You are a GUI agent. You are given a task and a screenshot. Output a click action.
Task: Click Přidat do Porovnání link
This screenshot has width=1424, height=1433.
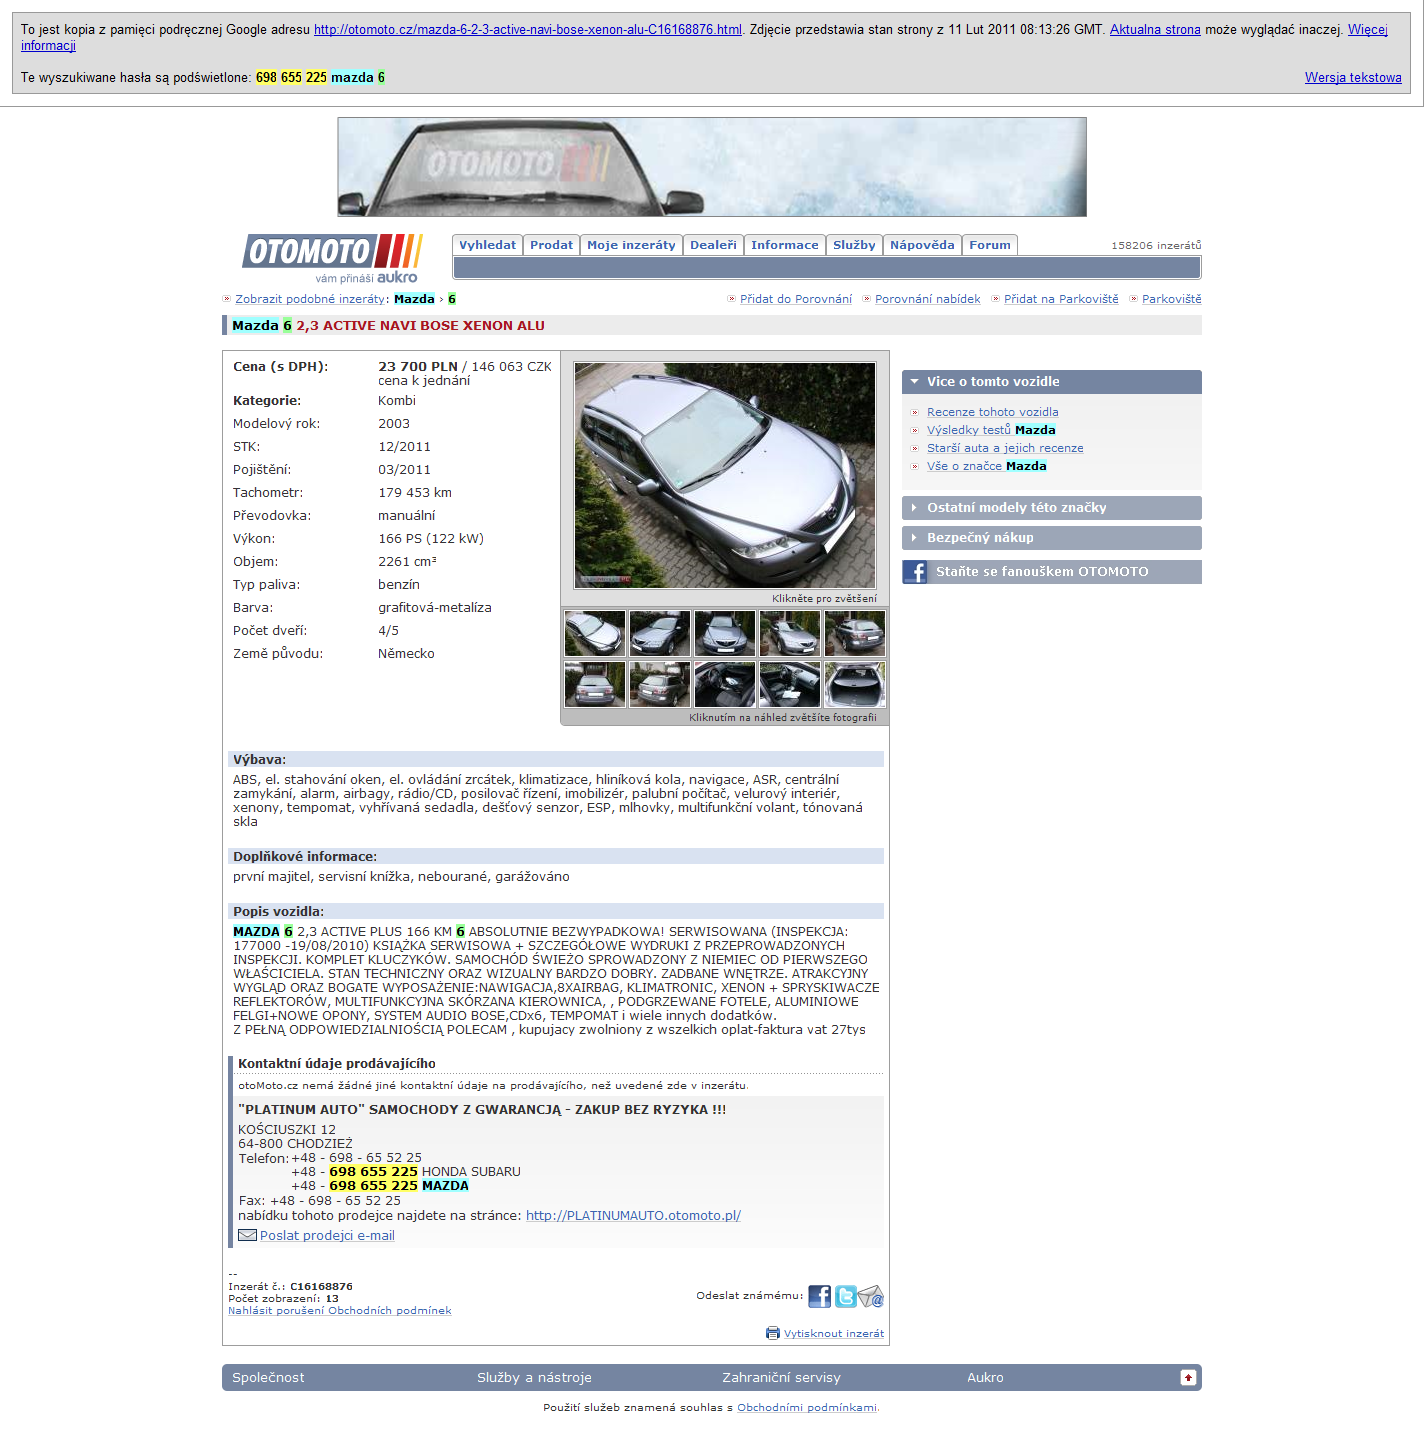796,299
